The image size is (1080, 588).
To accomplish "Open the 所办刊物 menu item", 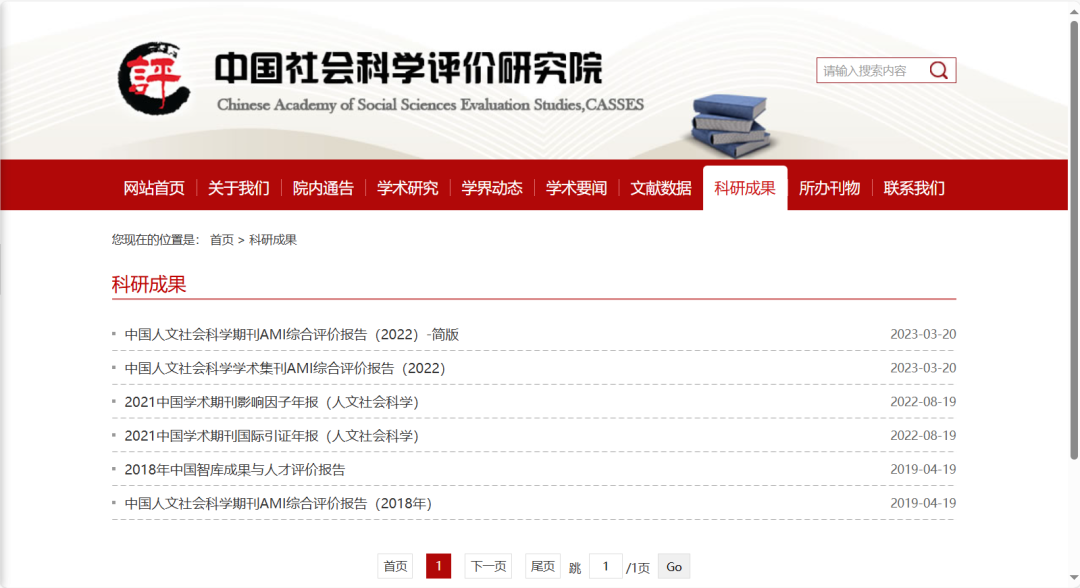I will point(828,188).
